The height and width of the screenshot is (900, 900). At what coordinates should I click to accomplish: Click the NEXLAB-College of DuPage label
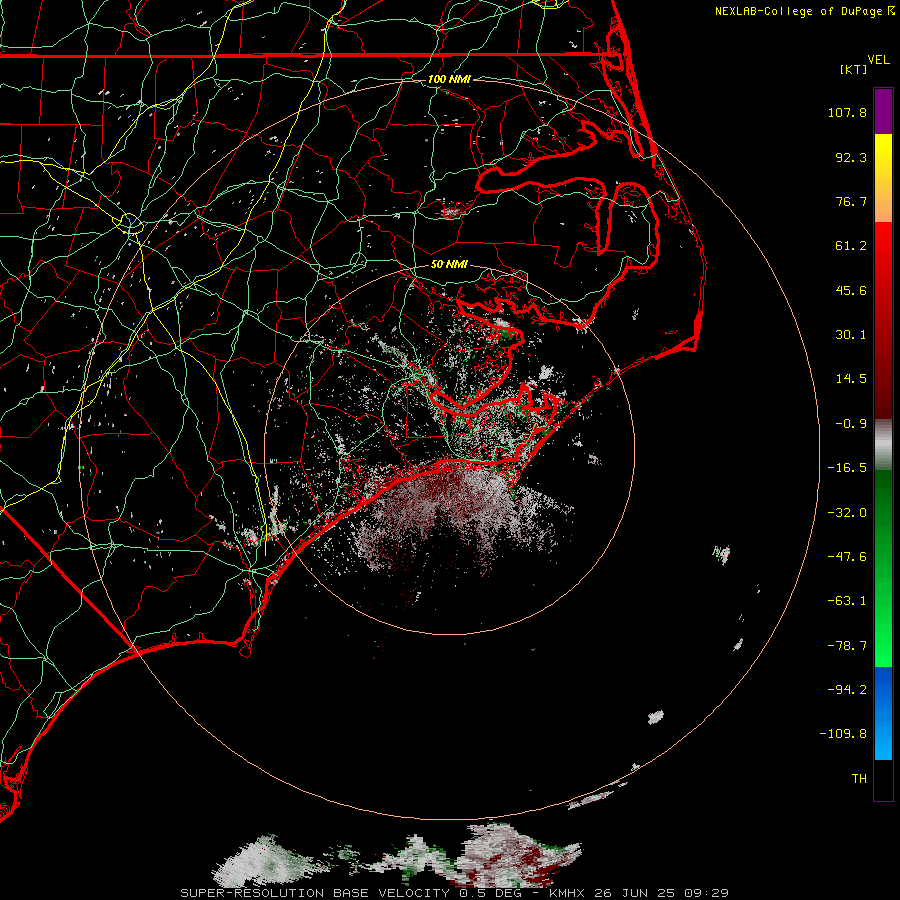(x=798, y=11)
